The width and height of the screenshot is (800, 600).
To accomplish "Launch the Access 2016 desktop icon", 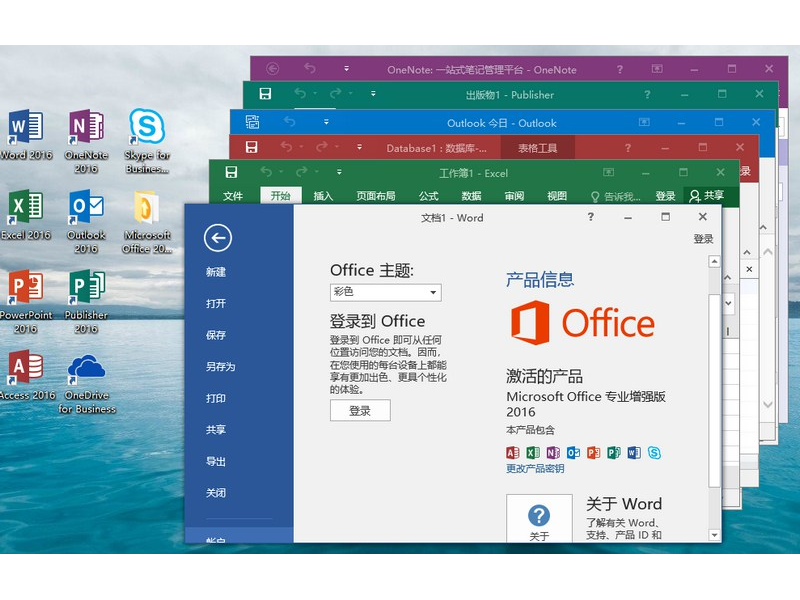I will click(27, 375).
